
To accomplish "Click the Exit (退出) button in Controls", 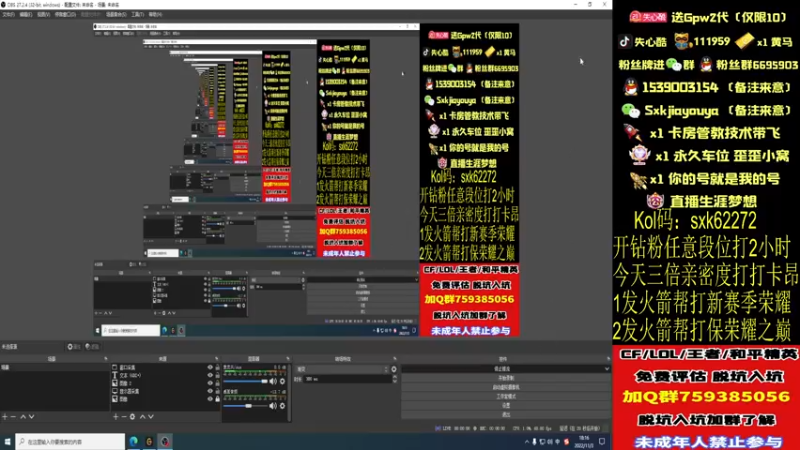I will pos(506,414).
